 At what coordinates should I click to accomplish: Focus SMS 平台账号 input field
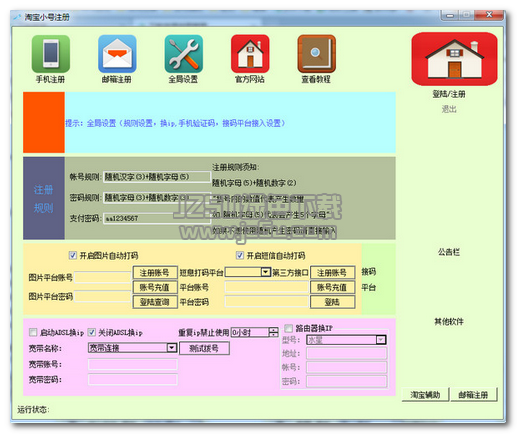266,287
